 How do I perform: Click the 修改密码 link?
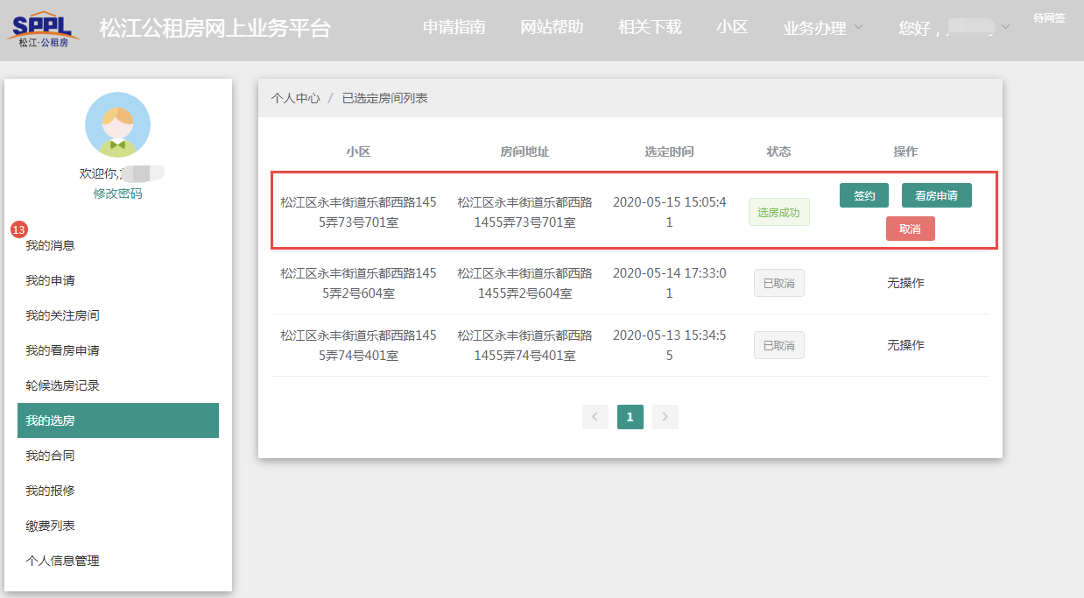[x=118, y=194]
